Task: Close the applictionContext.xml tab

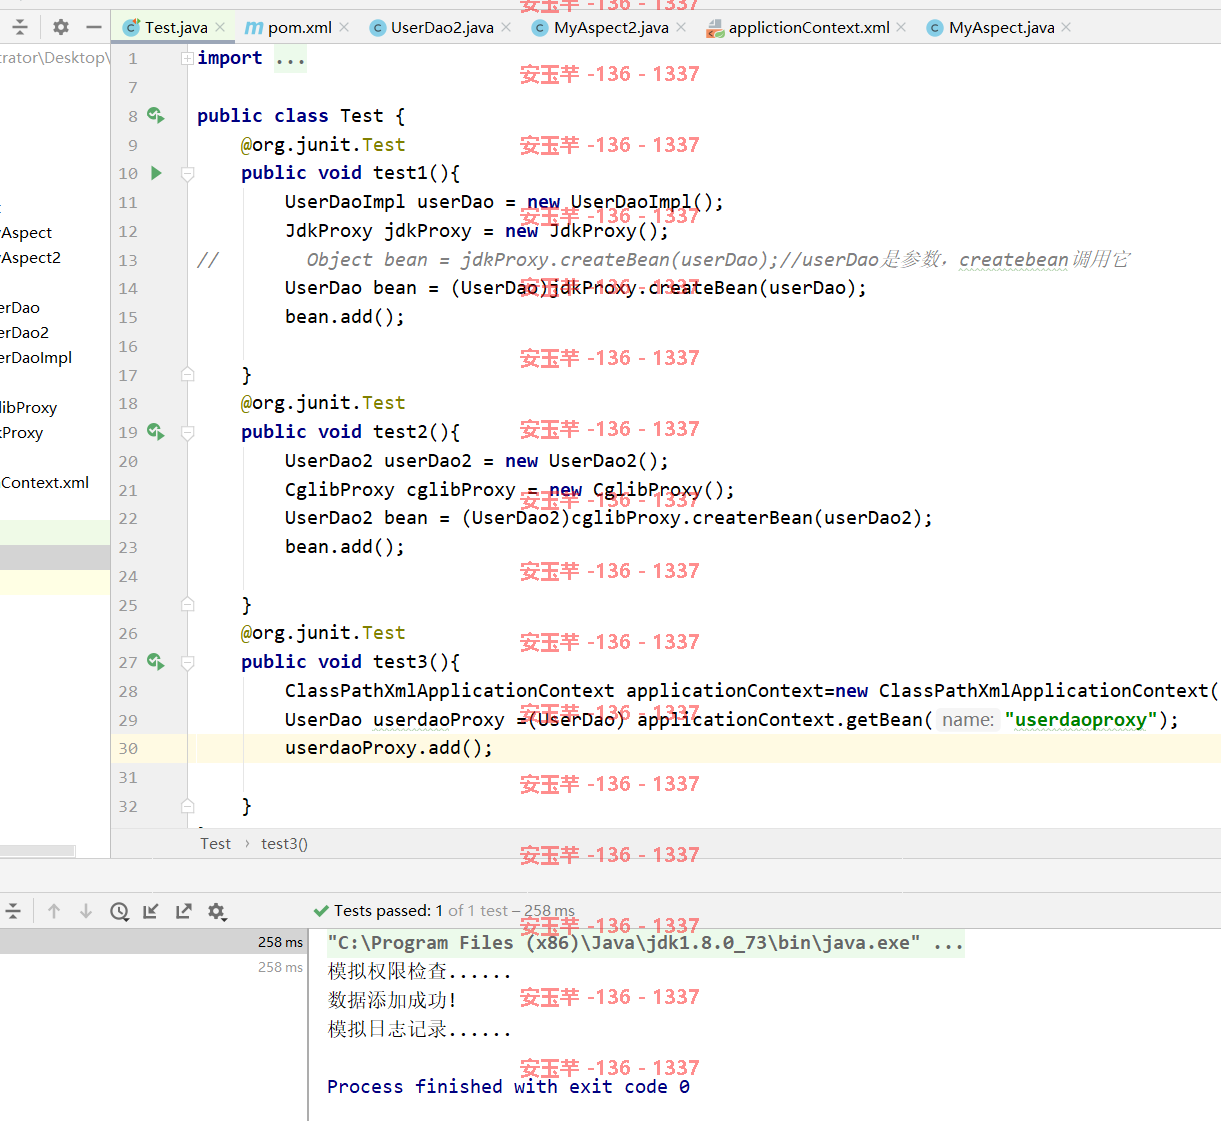Action: [901, 27]
